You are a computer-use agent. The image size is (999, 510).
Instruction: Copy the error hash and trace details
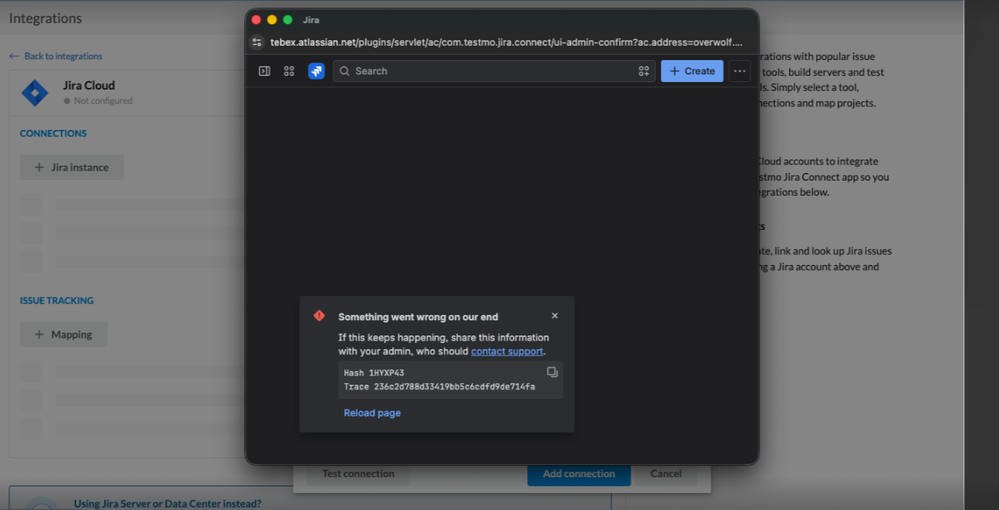[x=552, y=372]
